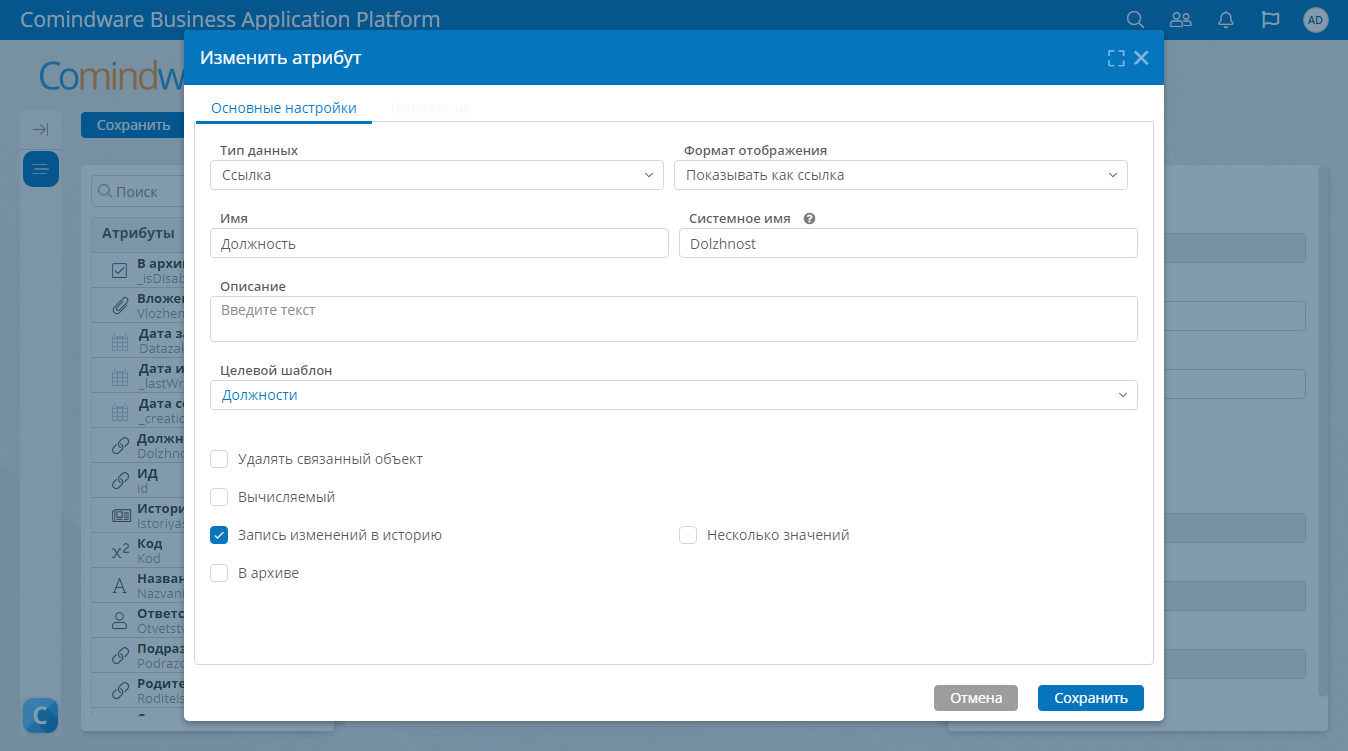Click the link icon of ИД attribute row
This screenshot has width=1348, height=751.
coord(119,481)
